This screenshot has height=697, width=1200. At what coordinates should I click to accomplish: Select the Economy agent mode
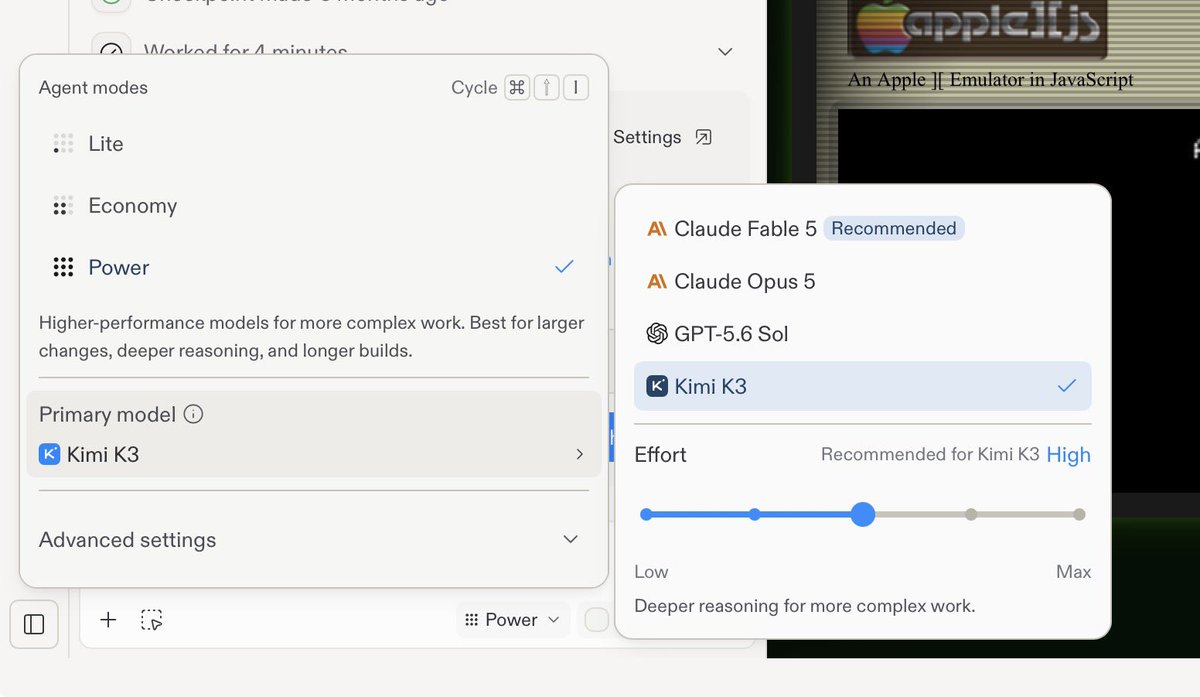click(x=314, y=206)
